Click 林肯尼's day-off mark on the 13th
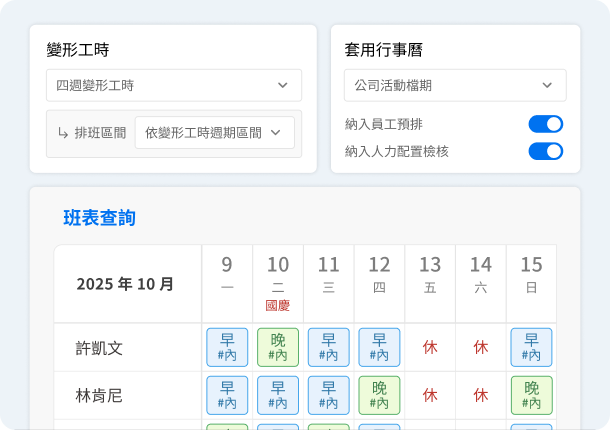Image resolution: width=610 pixels, height=430 pixels. coord(430,395)
